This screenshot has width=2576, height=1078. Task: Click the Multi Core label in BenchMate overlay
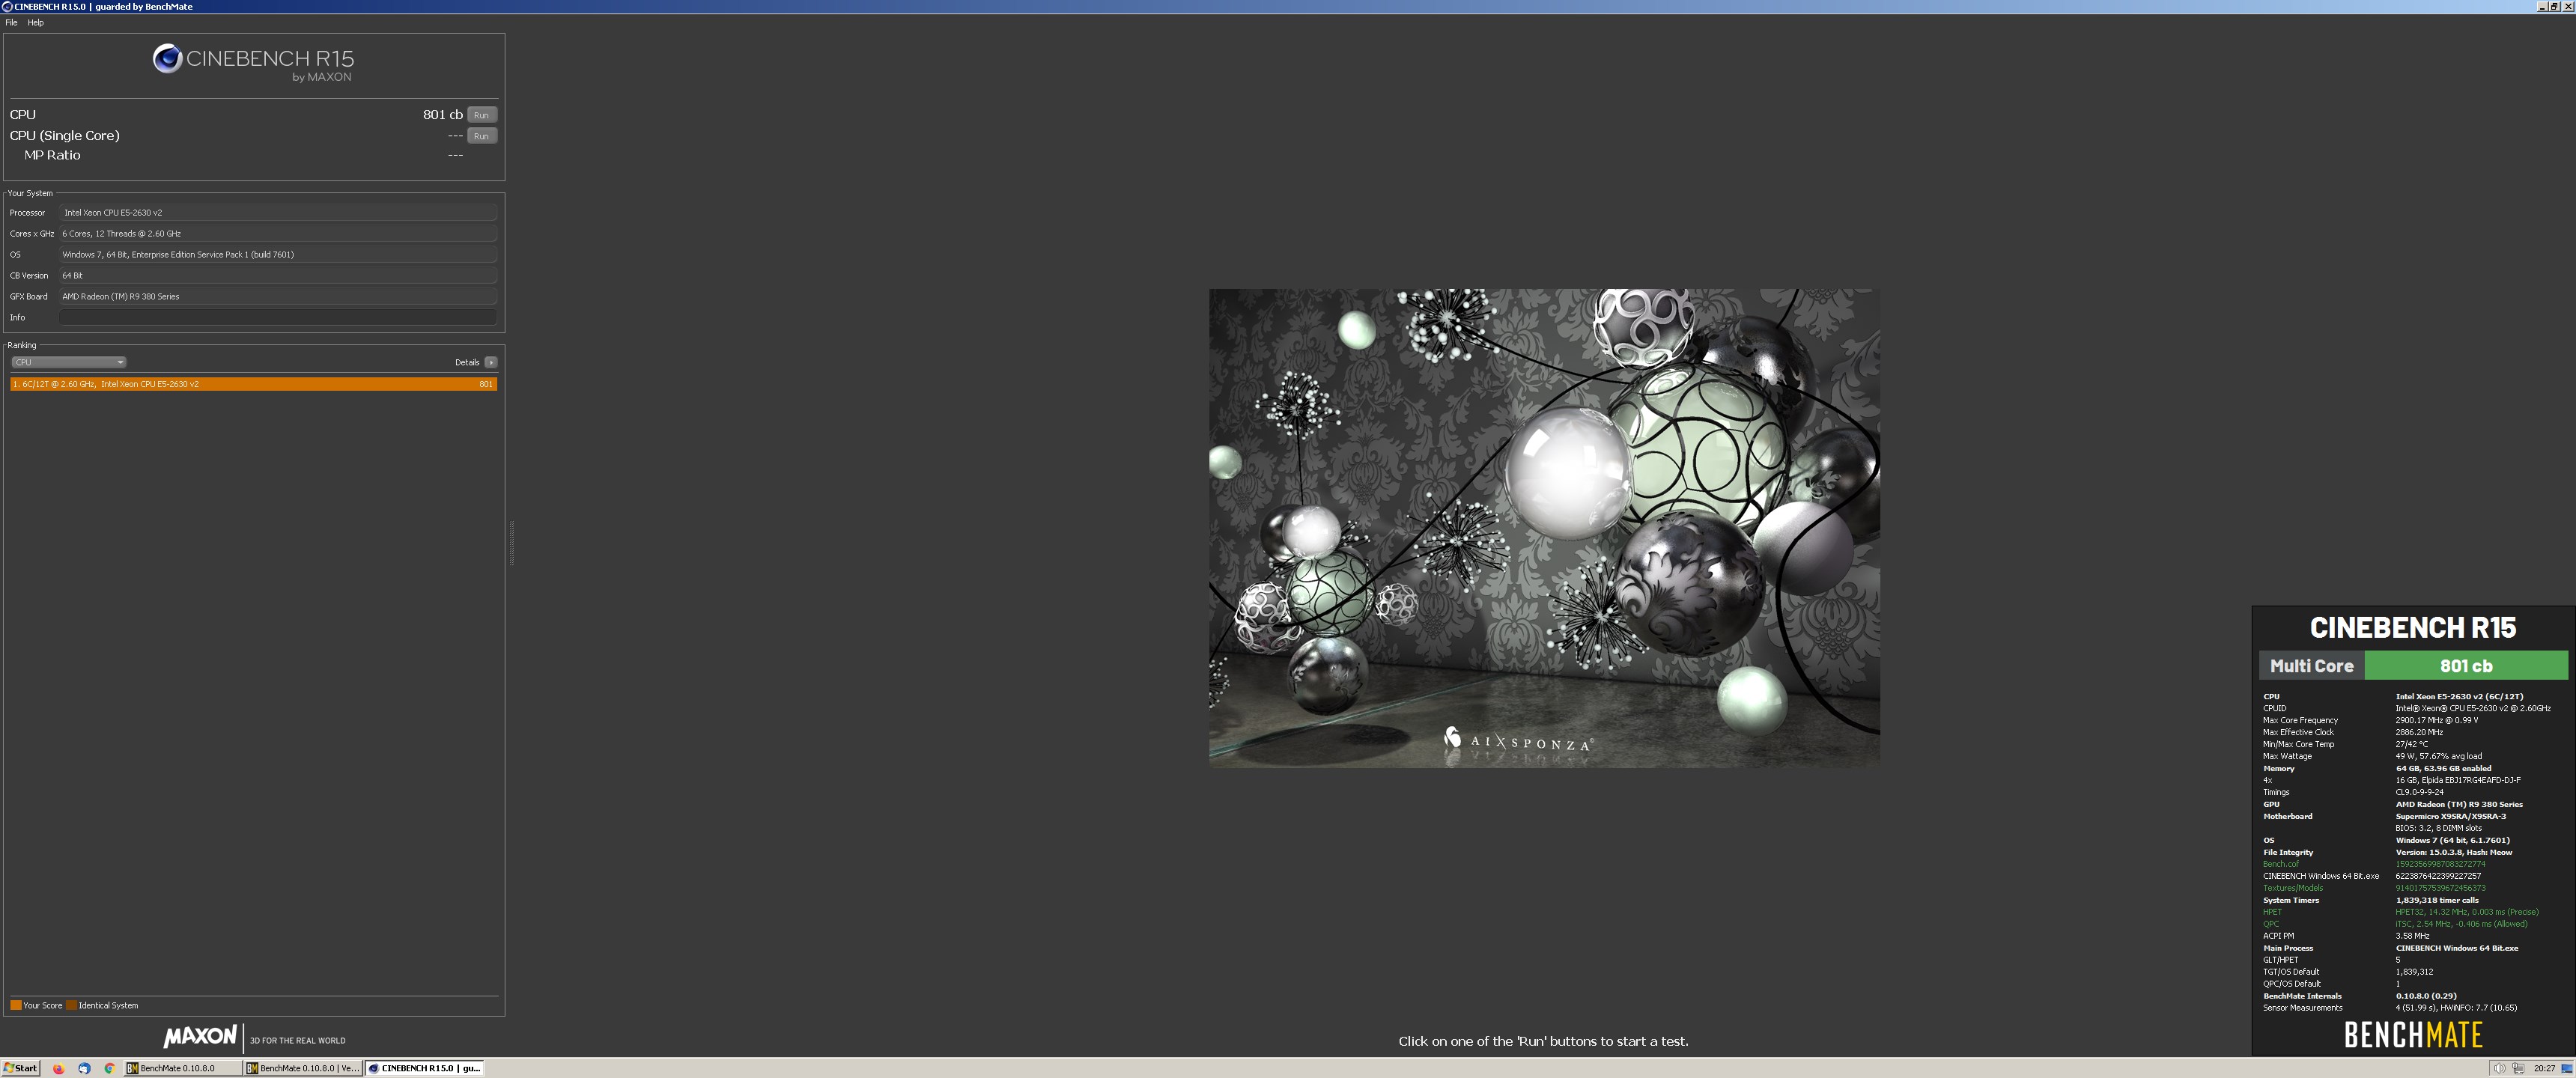click(x=2311, y=665)
